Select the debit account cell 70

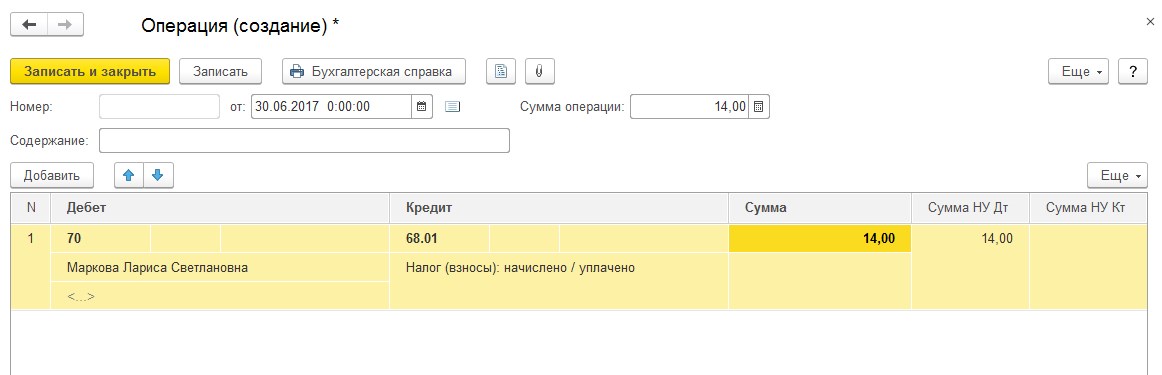(x=101, y=239)
